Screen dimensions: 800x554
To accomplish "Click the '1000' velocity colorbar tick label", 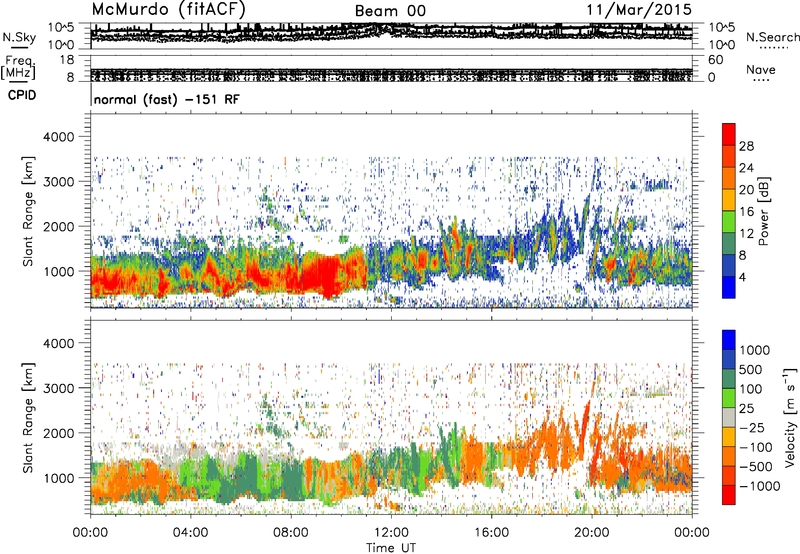I will (754, 350).
